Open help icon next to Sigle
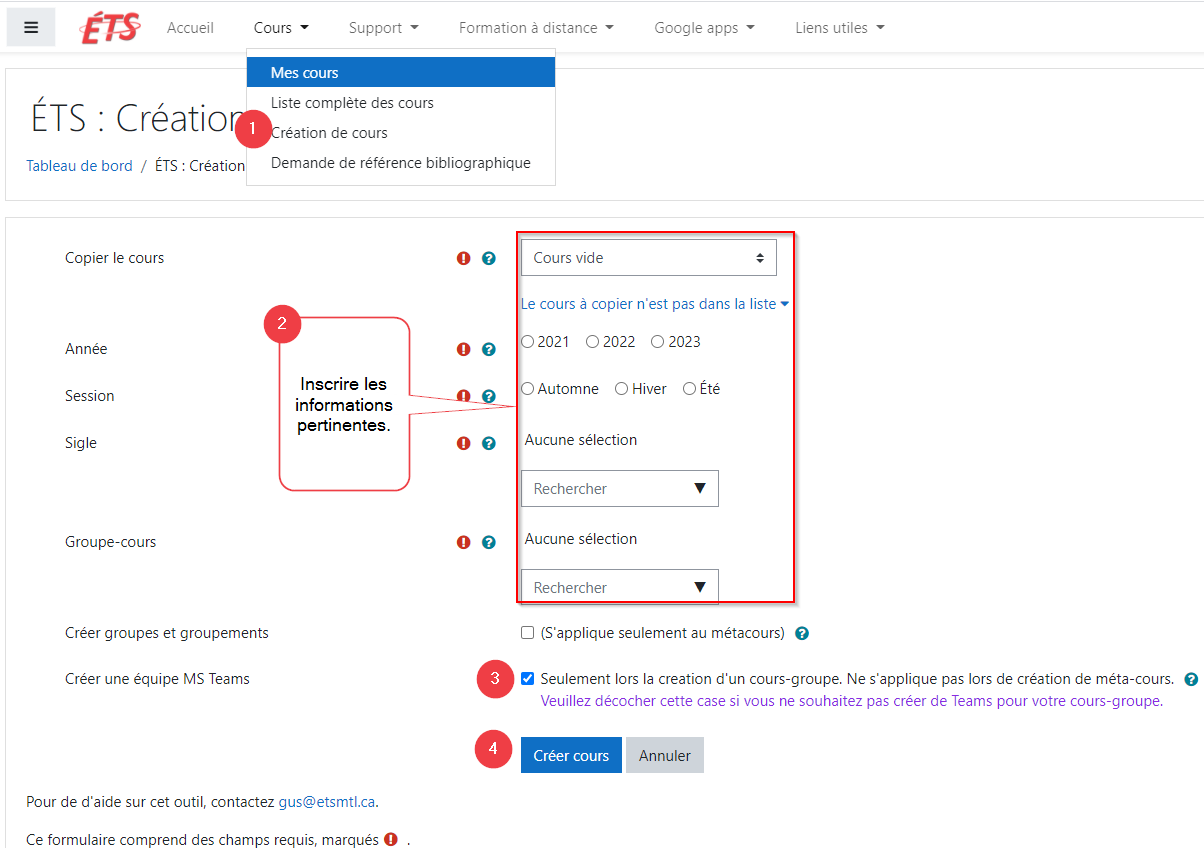Screen dimensions: 1204x848 489,443
